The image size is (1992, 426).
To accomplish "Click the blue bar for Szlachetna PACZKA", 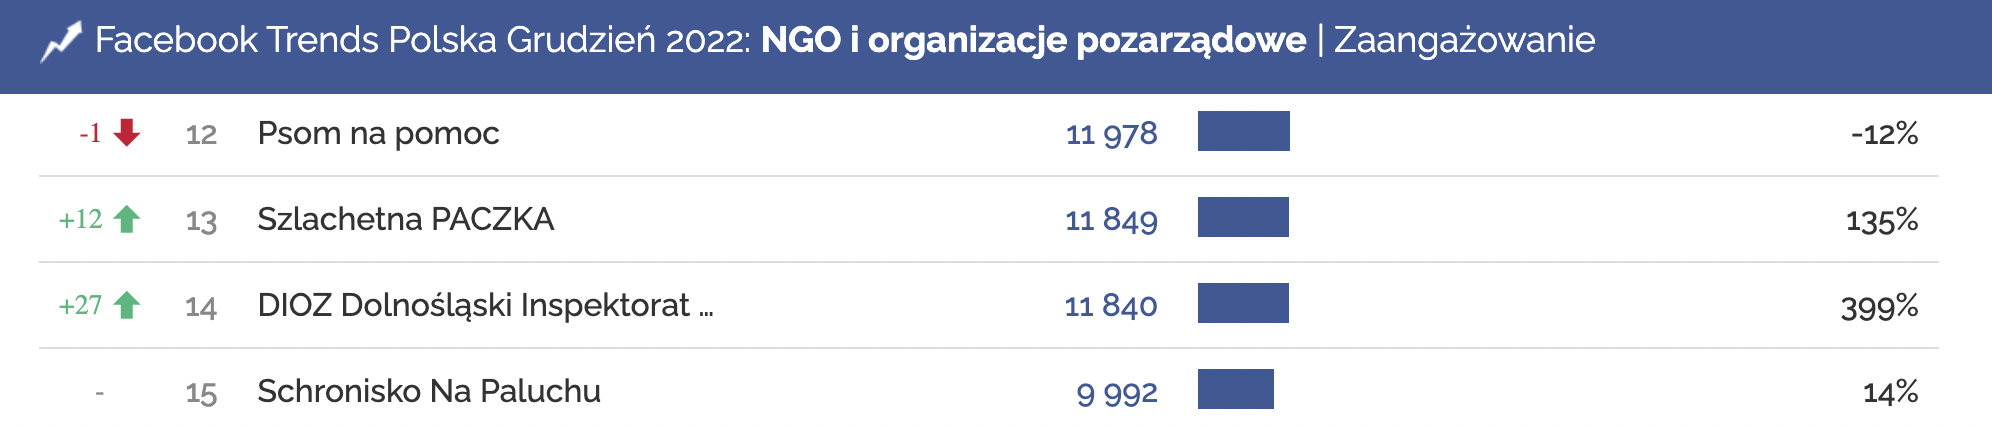I will tap(1243, 218).
